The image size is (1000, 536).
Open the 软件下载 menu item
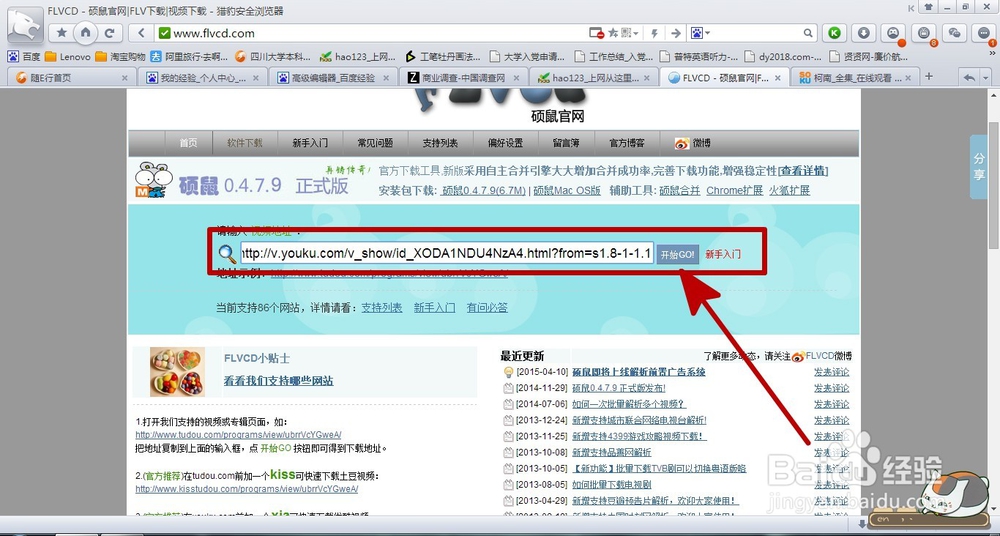pos(245,143)
